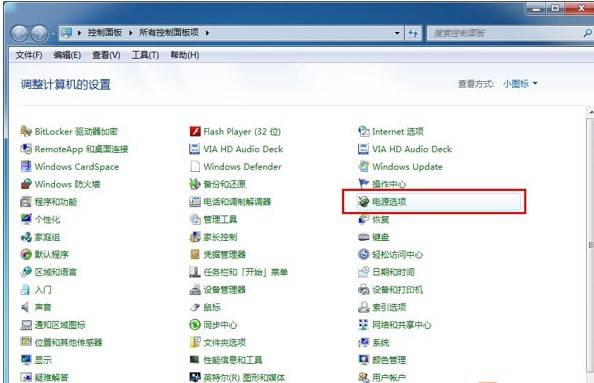
Task: Click the 控制面板 breadcrumb segment
Action: coord(105,33)
